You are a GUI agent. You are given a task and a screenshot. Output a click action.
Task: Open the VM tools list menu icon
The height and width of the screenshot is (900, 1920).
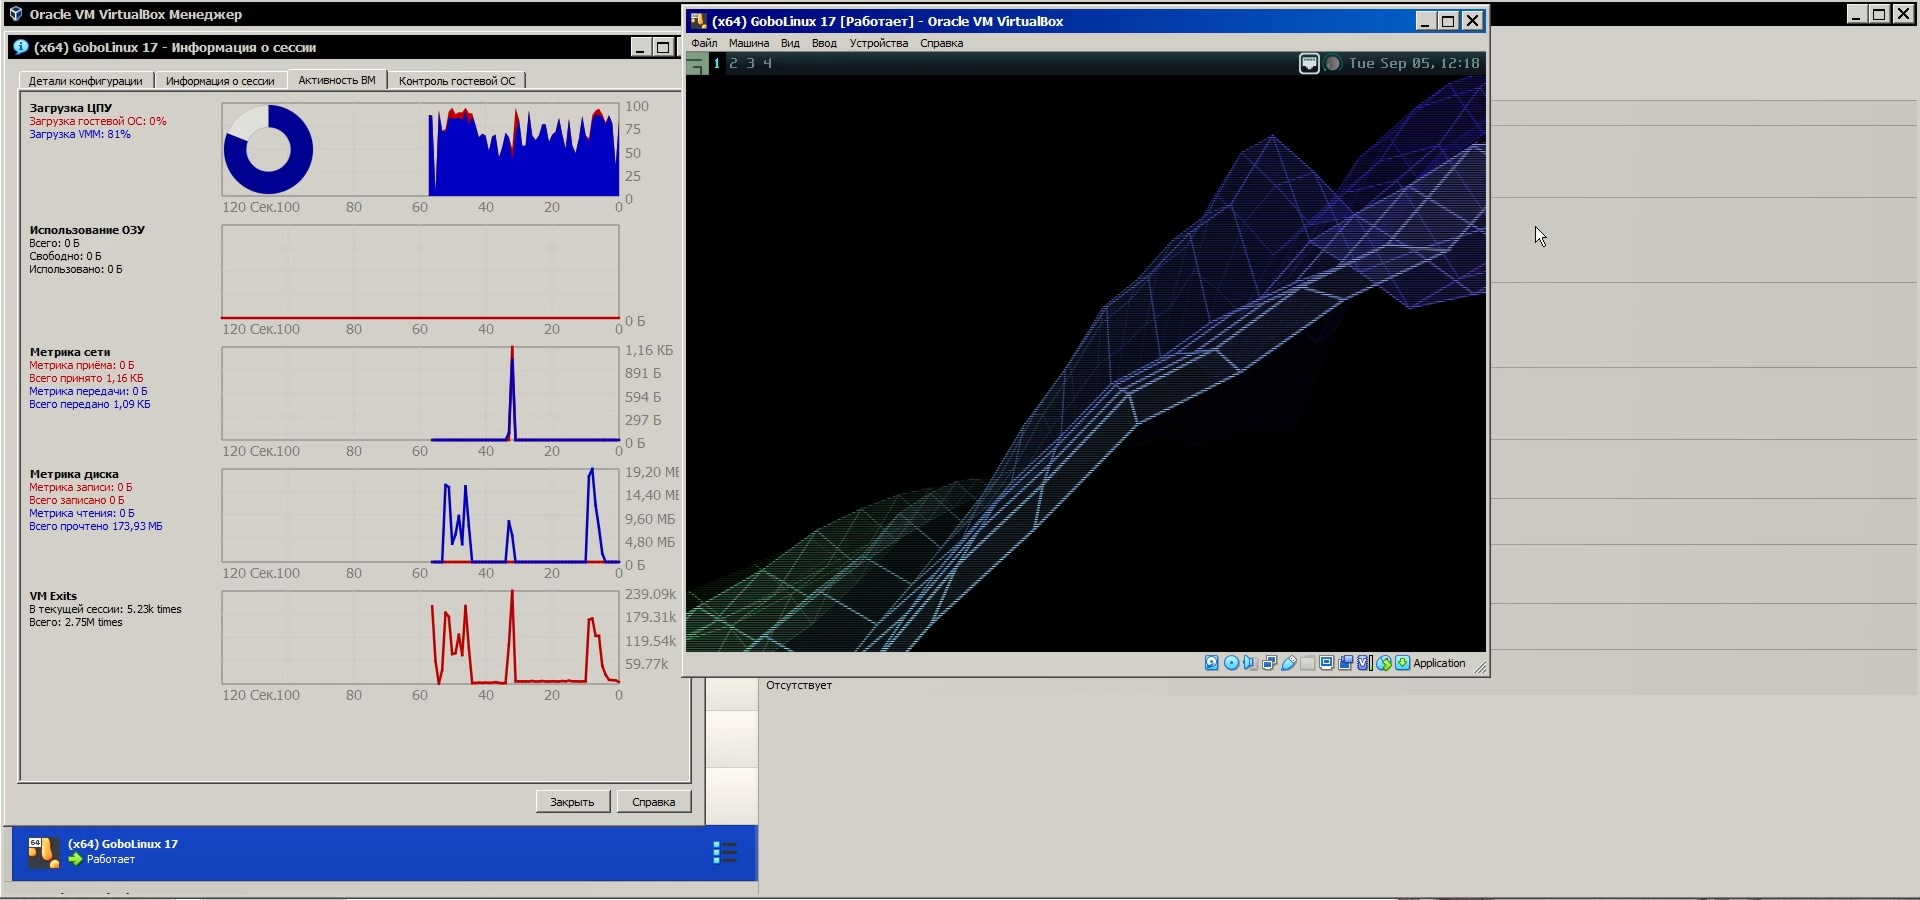(725, 852)
